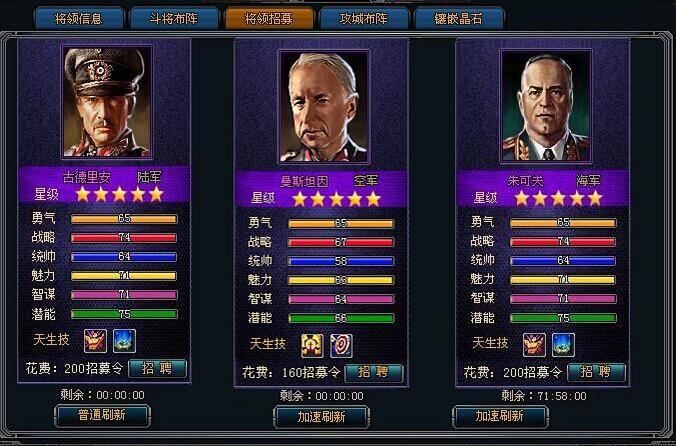
Task: Click Guderian's first innate skill icon
Action: (95, 340)
